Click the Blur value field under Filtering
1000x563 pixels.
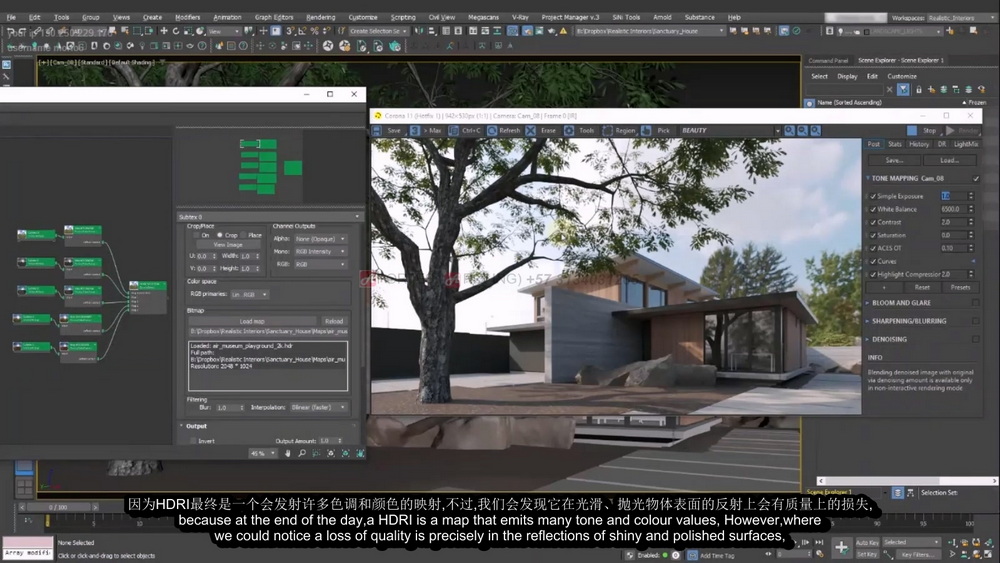(228, 407)
